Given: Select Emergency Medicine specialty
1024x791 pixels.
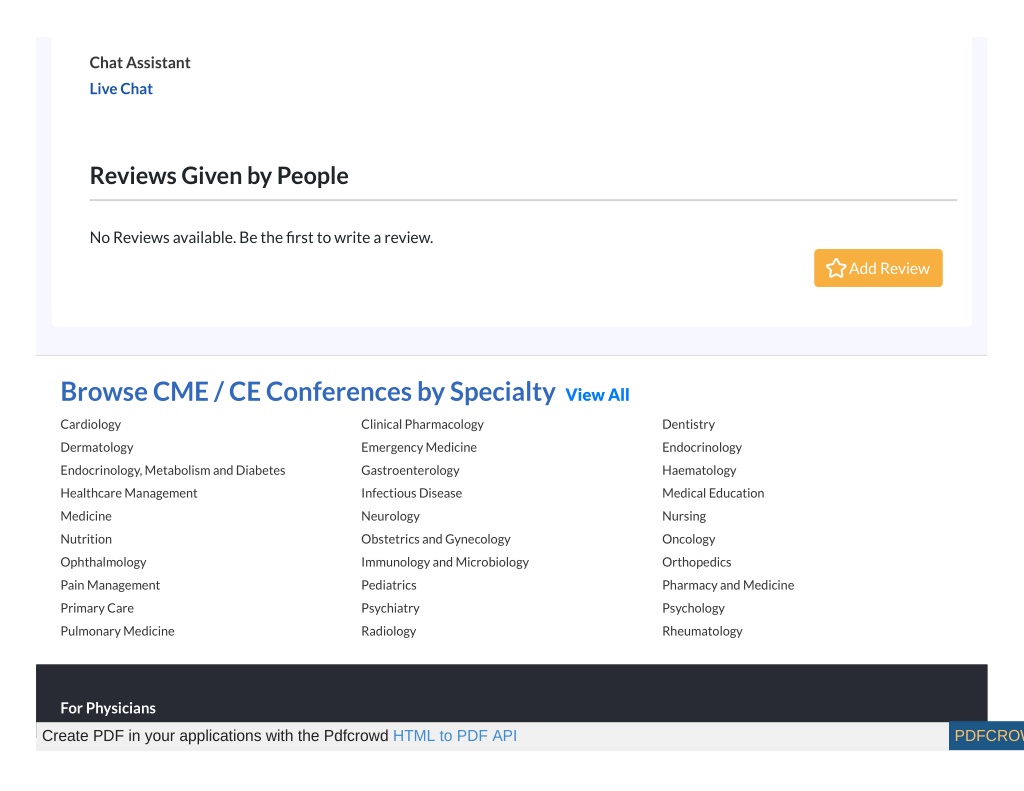Looking at the screenshot, I should (x=419, y=447).
